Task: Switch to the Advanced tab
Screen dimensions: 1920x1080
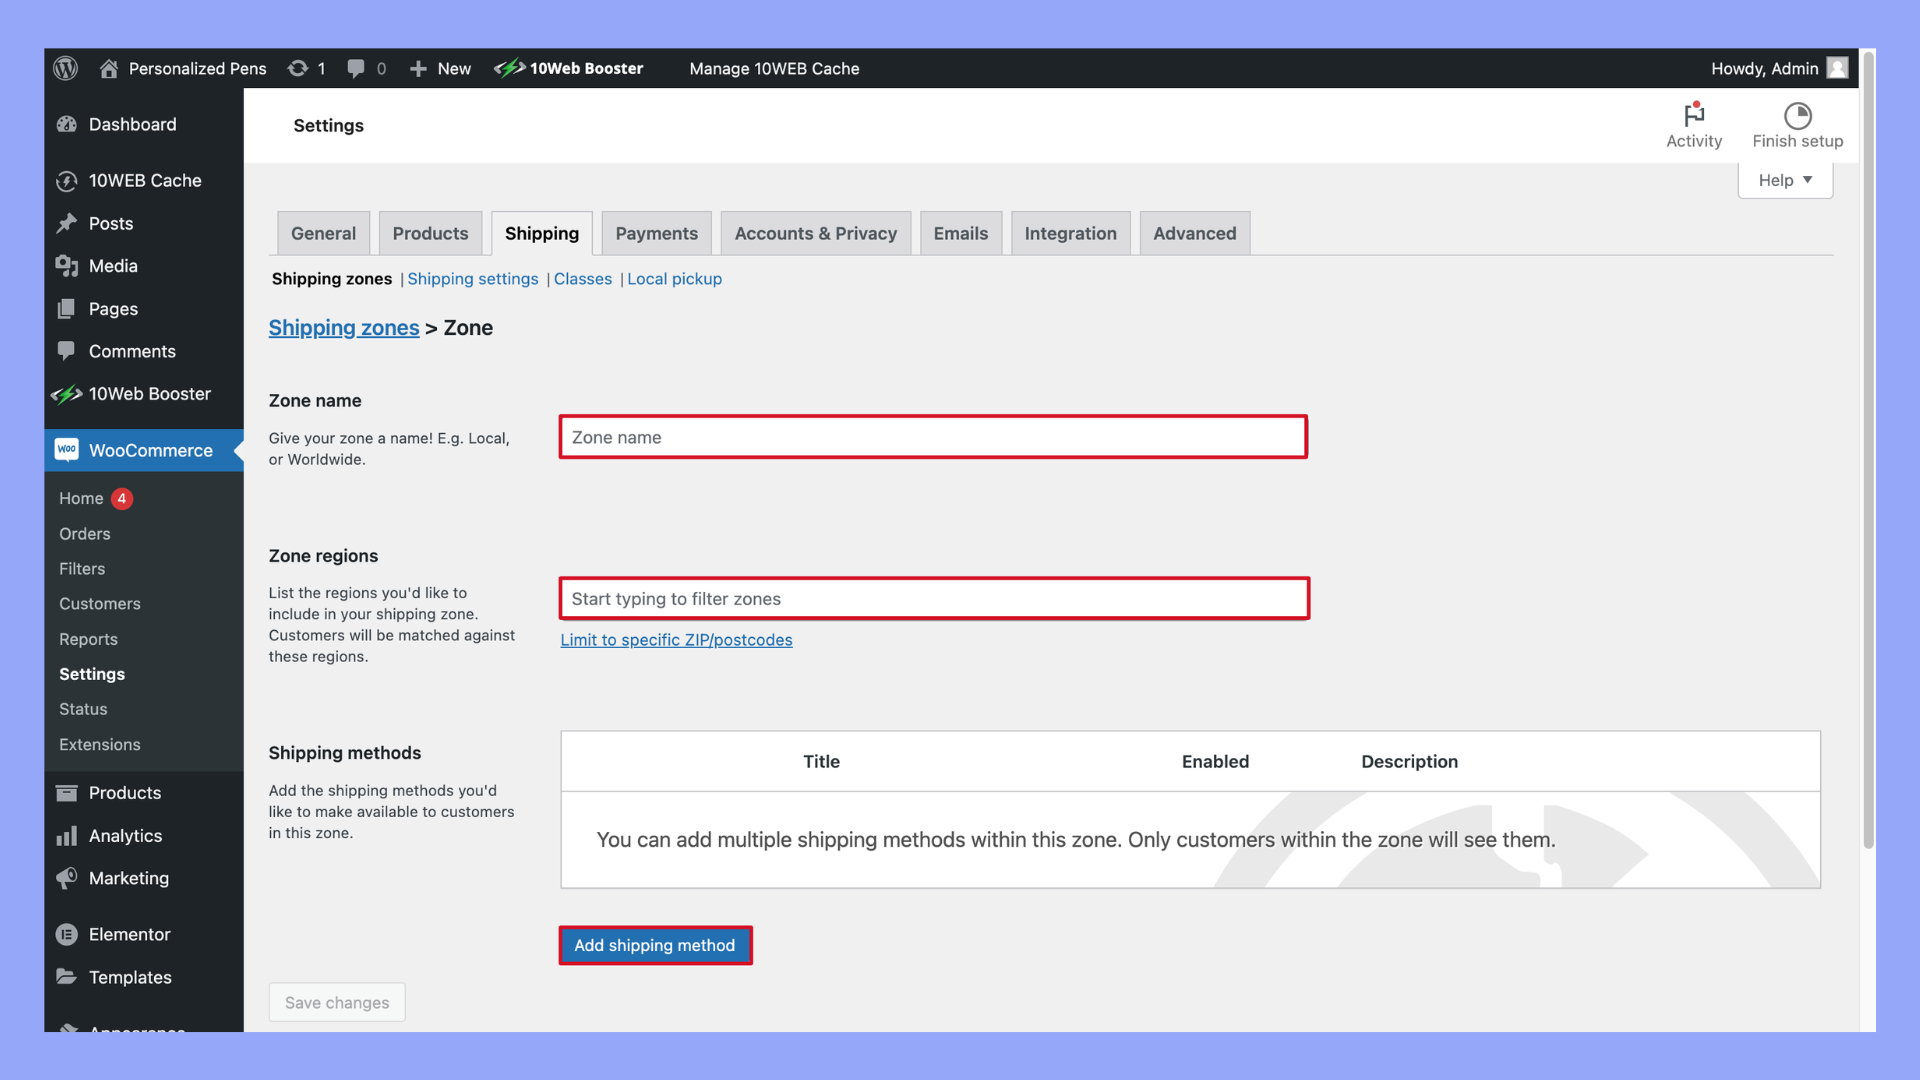Action: [1194, 233]
